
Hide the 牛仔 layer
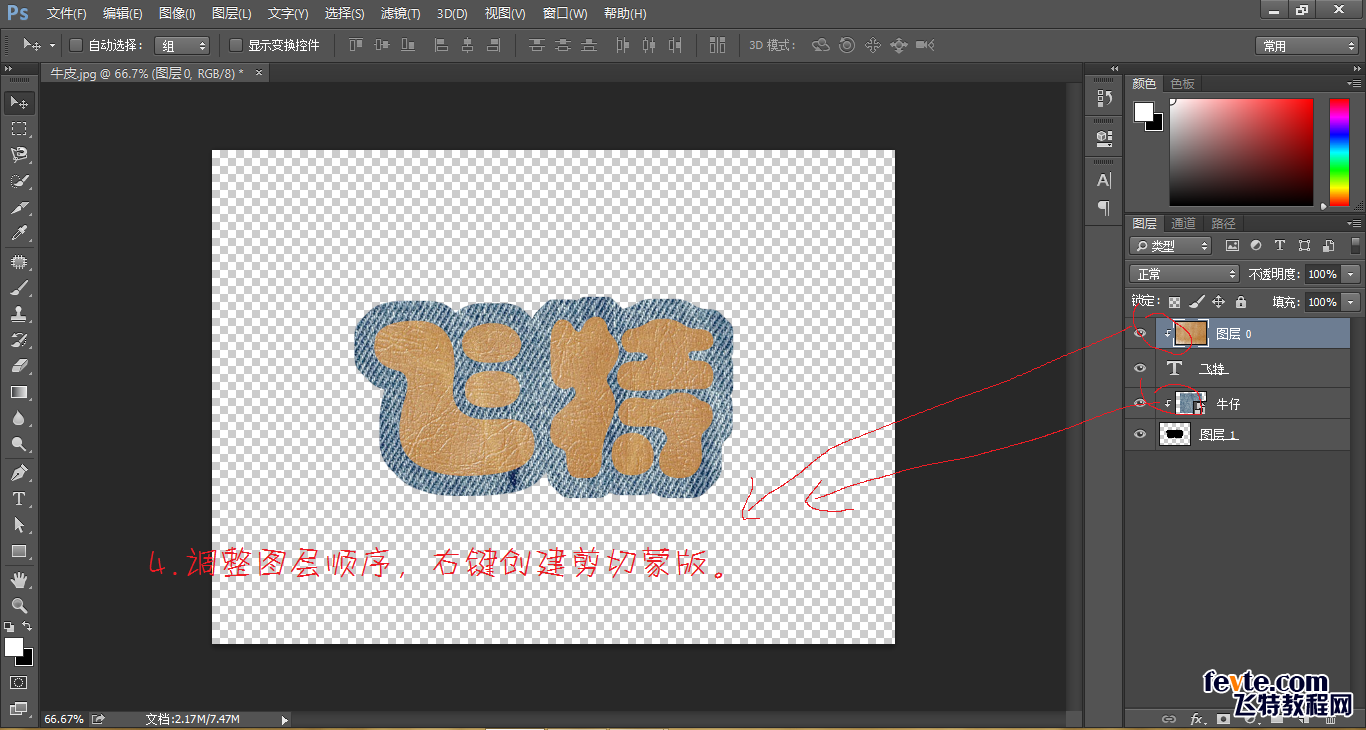(1140, 403)
